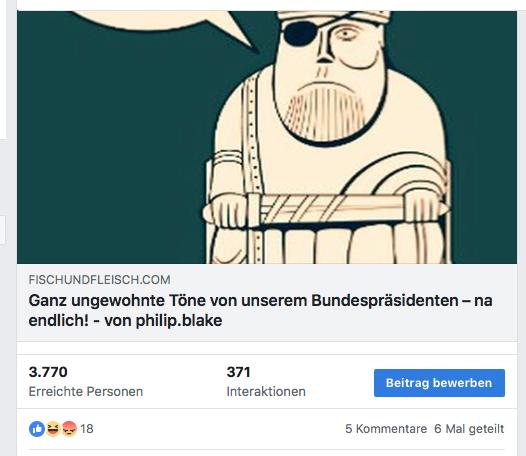This screenshot has width=526, height=456.
Task: Click 'von philip.blake' in the headline
Action: click(x=163, y=321)
